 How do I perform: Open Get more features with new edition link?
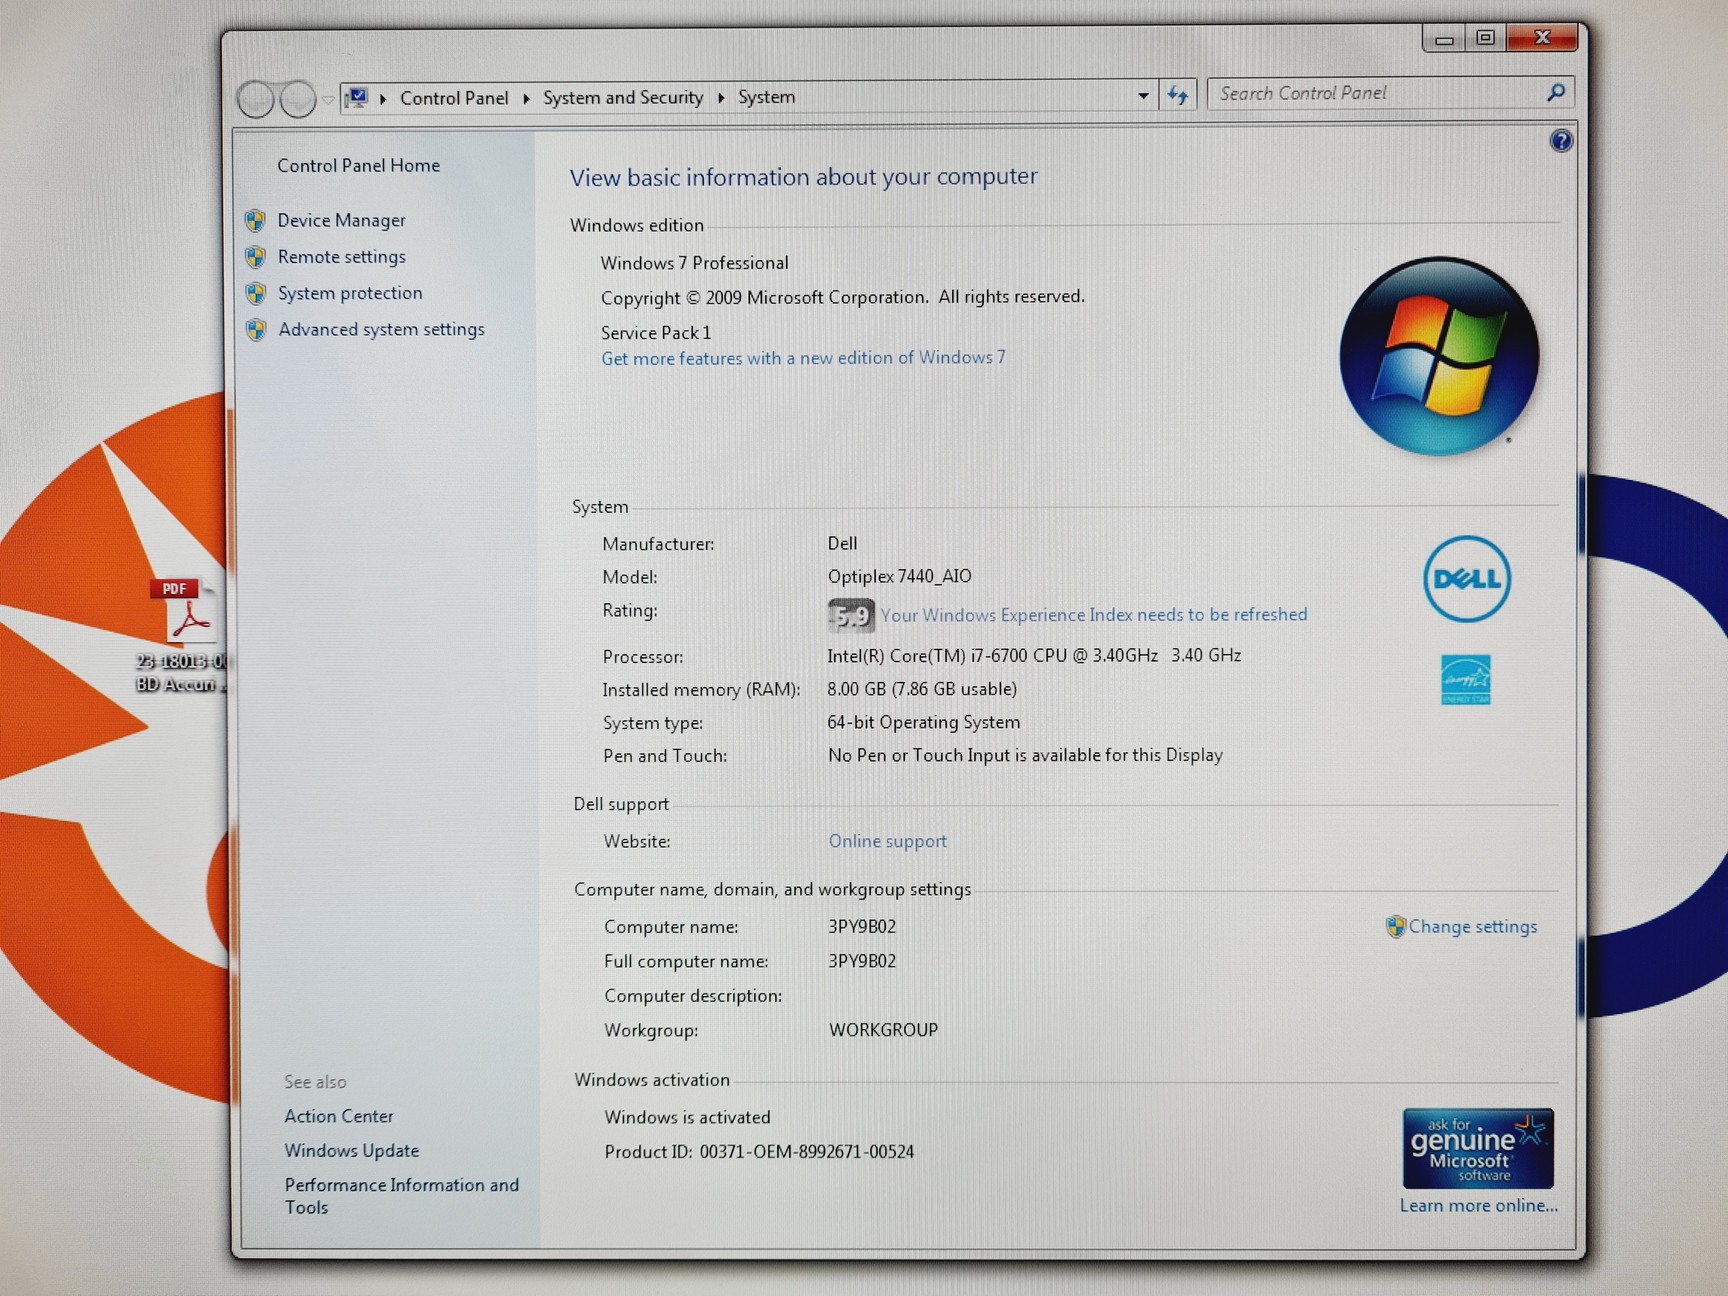pyautogui.click(x=803, y=358)
